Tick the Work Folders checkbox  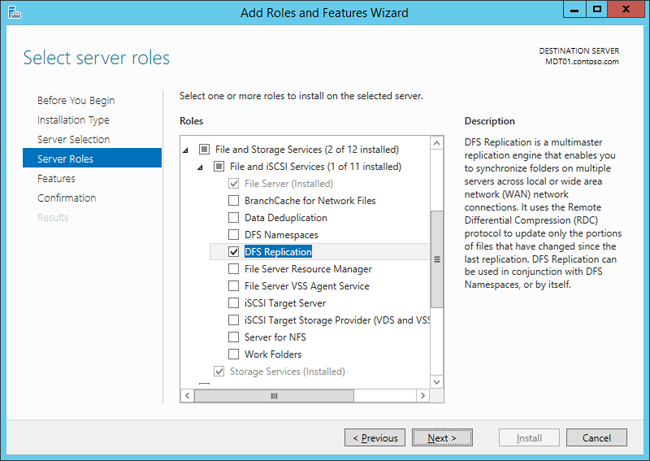coord(234,354)
